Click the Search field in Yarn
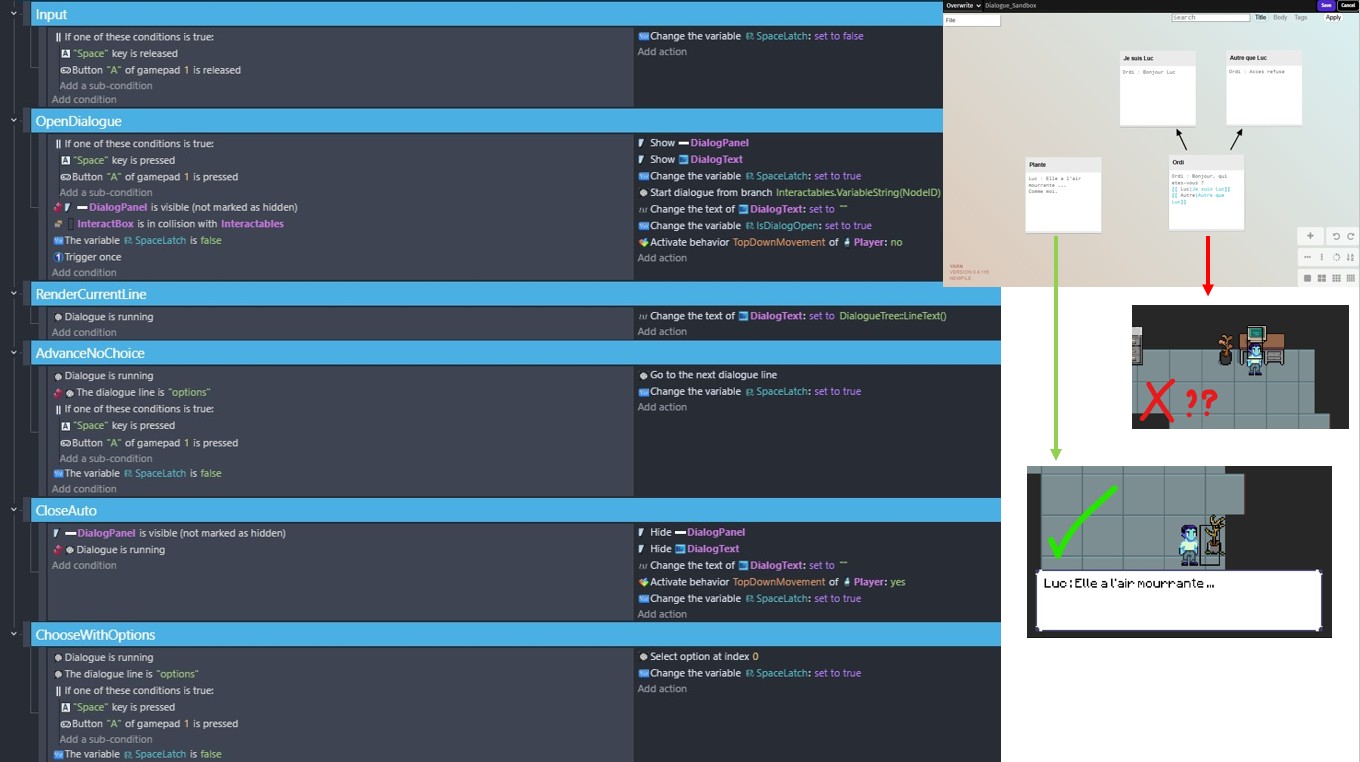 (x=1210, y=17)
